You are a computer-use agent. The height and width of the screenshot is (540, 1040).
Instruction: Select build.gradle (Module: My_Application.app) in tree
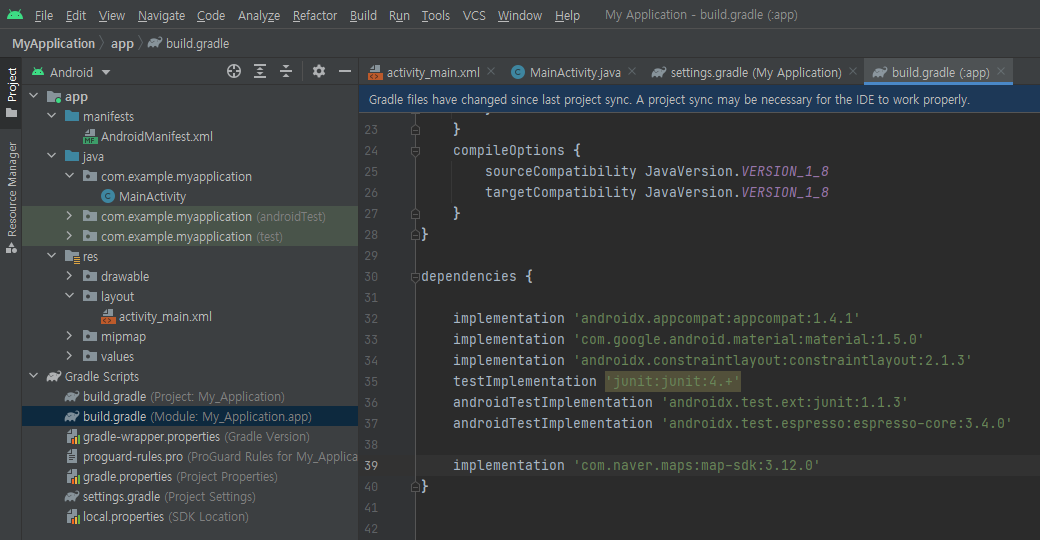pos(190,417)
